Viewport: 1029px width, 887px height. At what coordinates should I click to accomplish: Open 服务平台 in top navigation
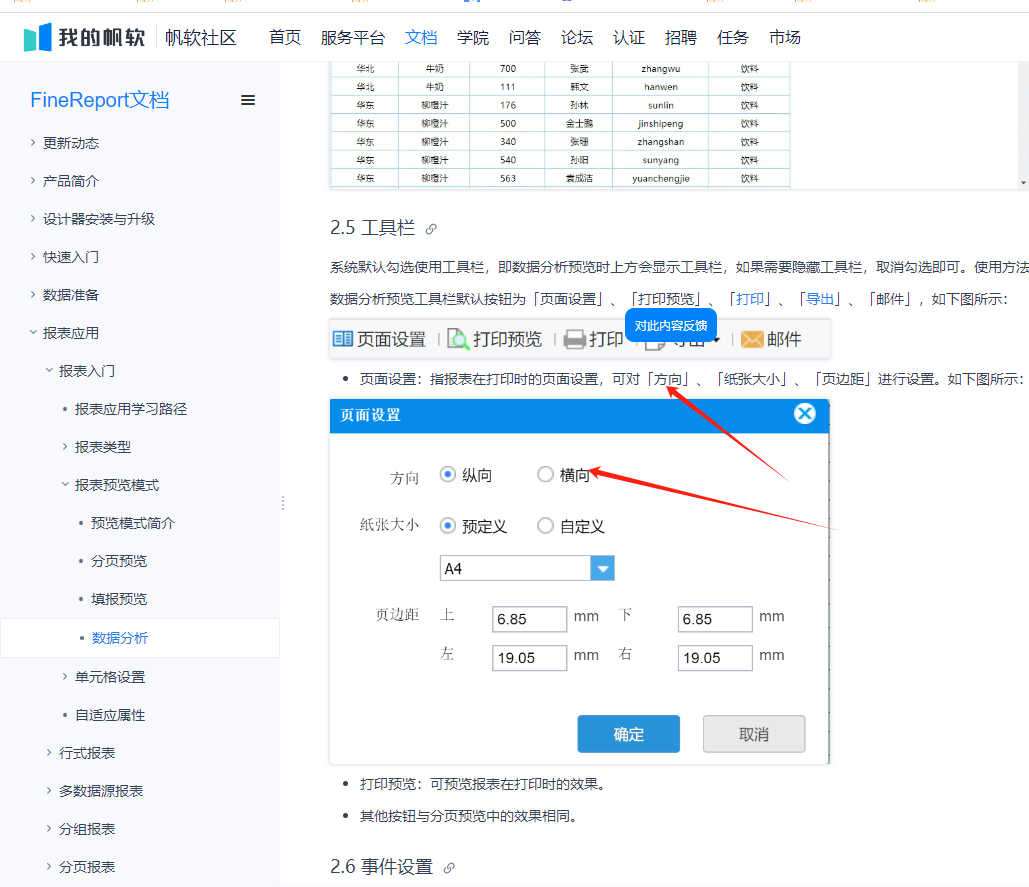pyautogui.click(x=353, y=37)
